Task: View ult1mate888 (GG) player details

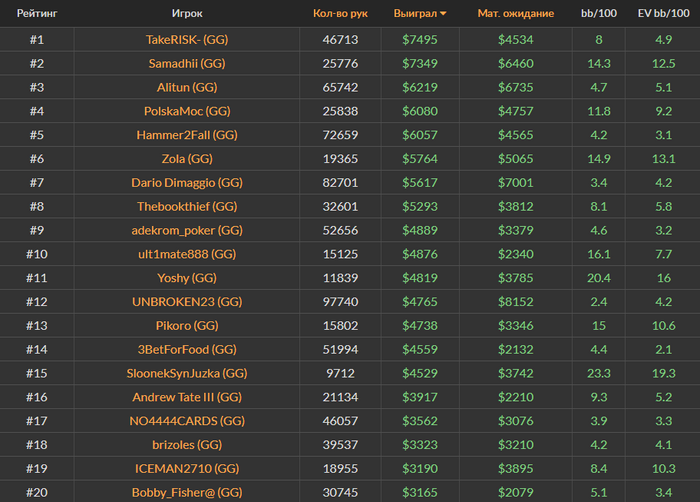Action: point(187,254)
